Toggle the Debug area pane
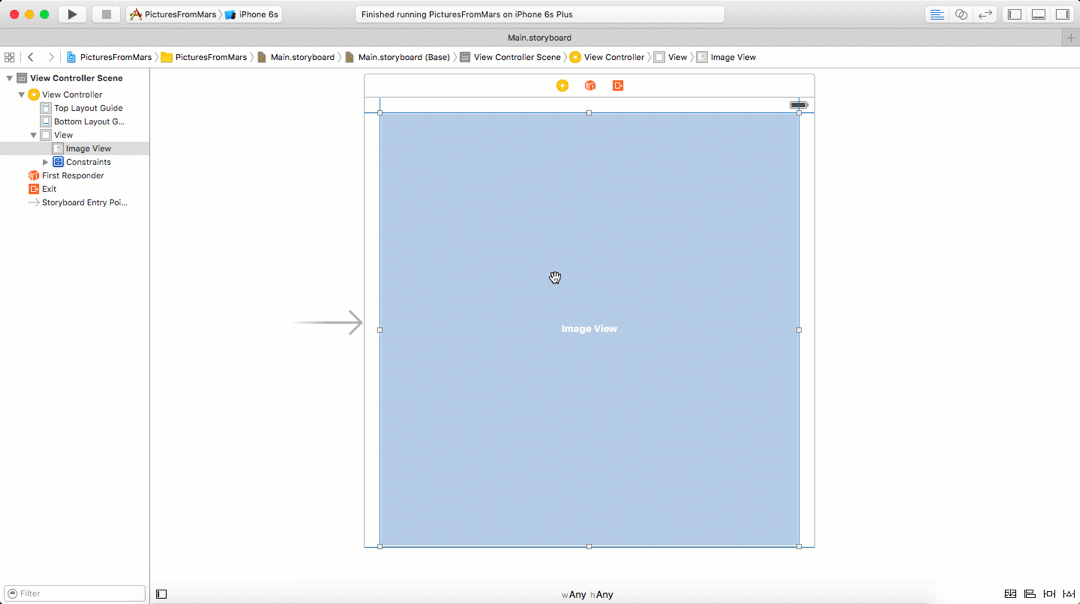The width and height of the screenshot is (1080, 604). (x=1039, y=14)
